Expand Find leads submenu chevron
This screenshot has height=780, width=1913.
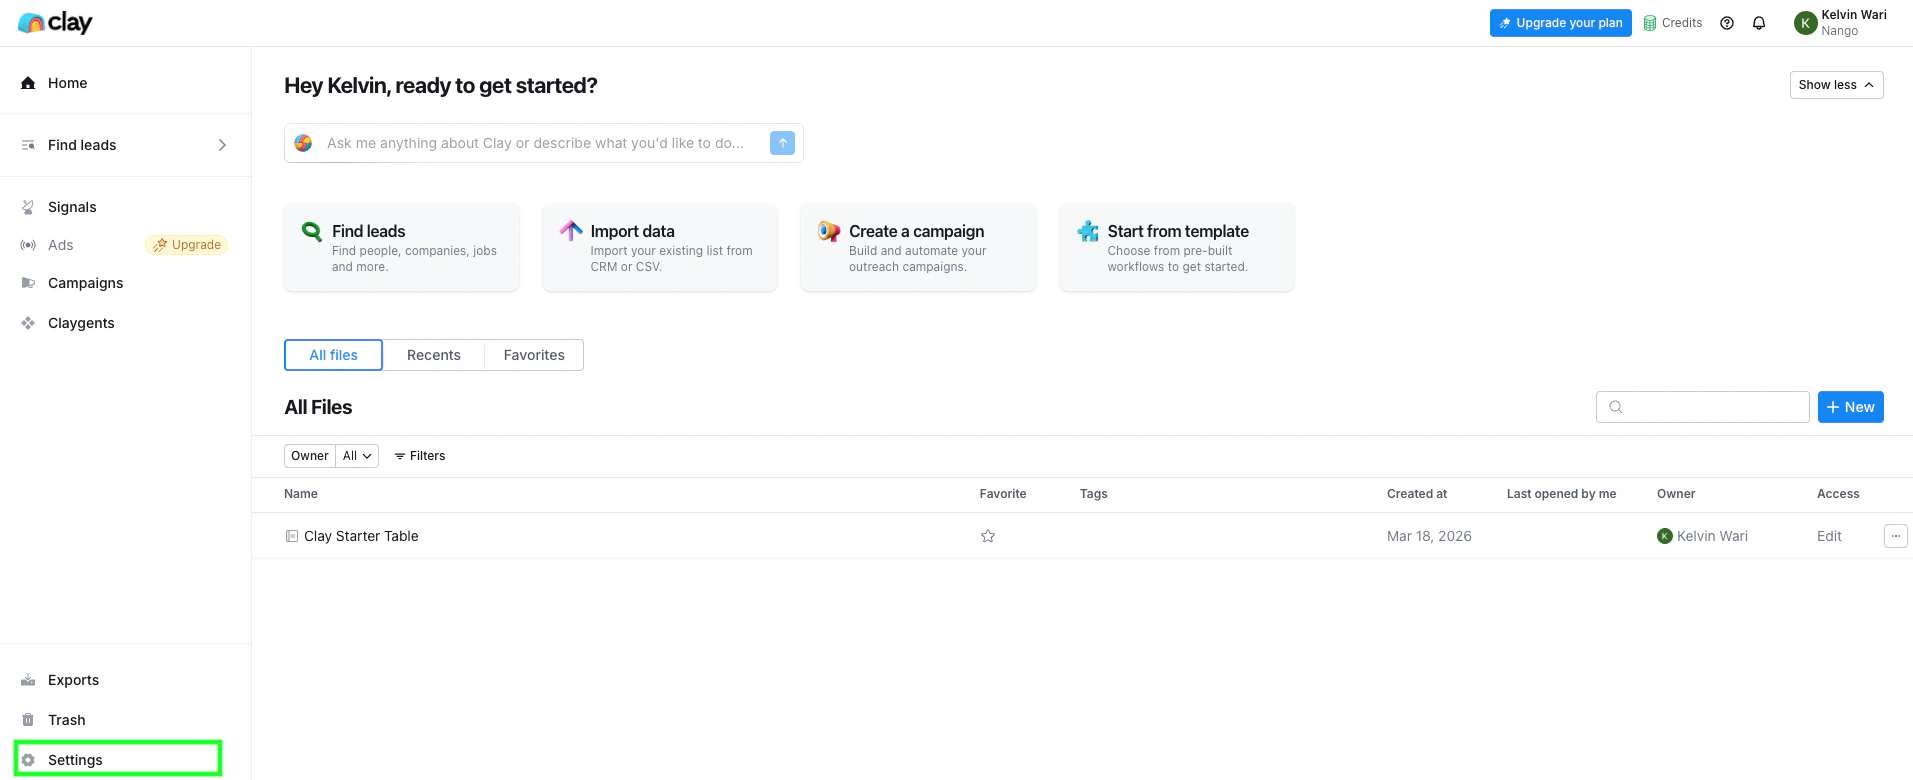coord(222,145)
